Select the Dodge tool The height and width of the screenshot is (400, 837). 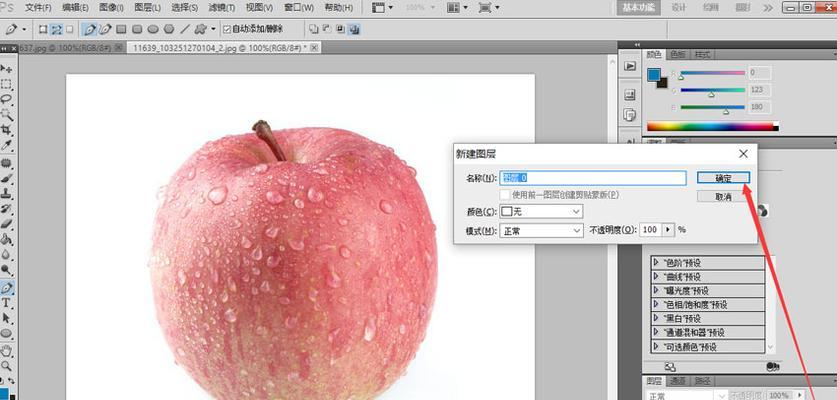(6, 270)
